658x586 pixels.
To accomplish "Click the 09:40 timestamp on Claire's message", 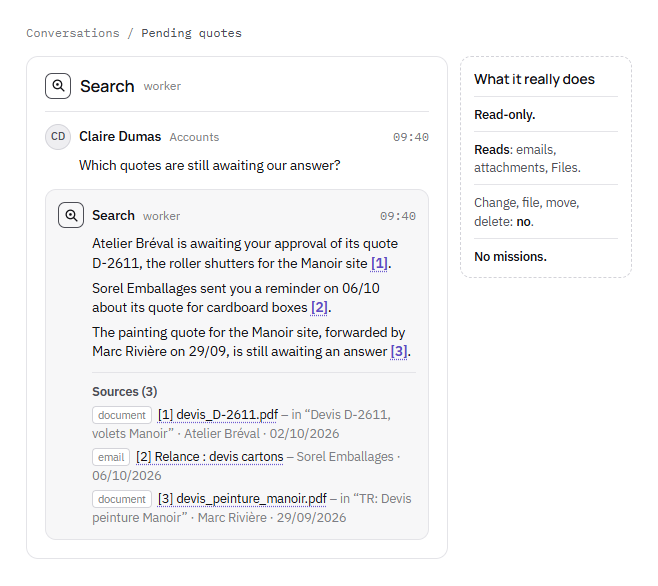I will pyautogui.click(x=410, y=137).
